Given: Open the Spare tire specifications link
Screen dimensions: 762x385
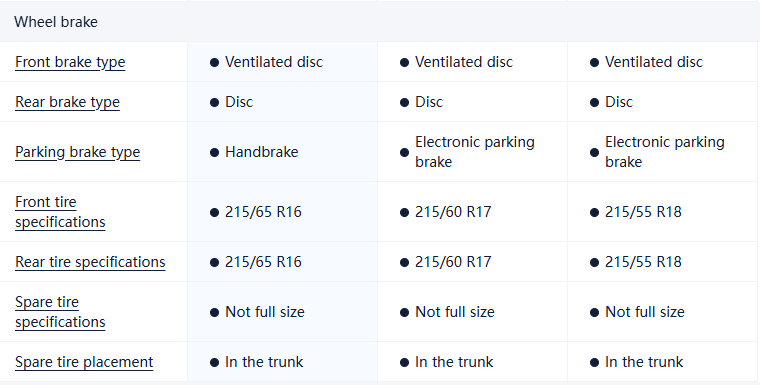Looking at the screenshot, I should (60, 312).
